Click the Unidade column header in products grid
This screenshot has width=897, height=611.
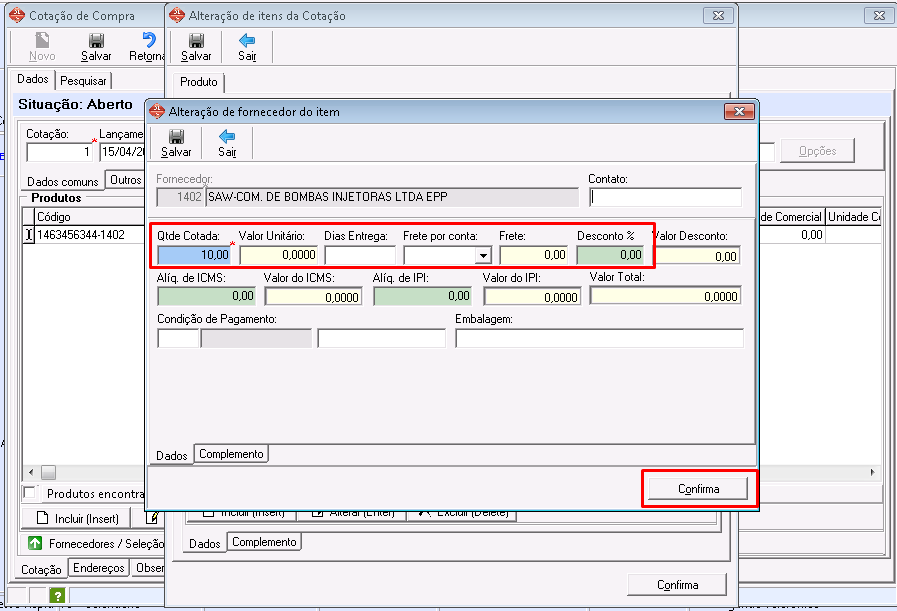(854, 217)
